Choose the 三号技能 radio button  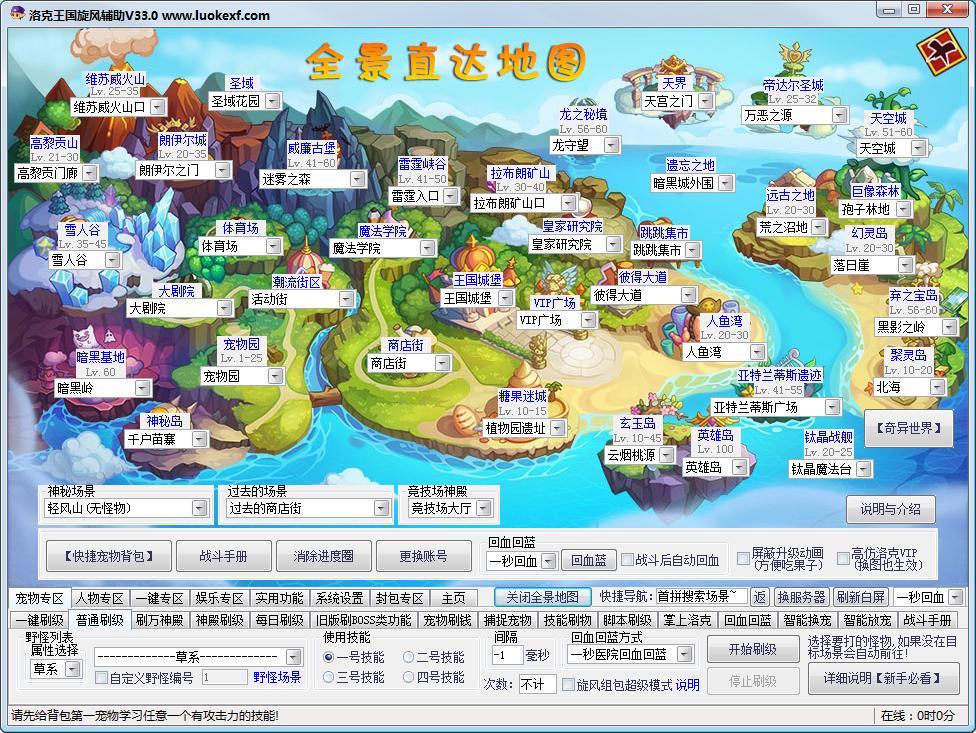pyautogui.click(x=329, y=677)
